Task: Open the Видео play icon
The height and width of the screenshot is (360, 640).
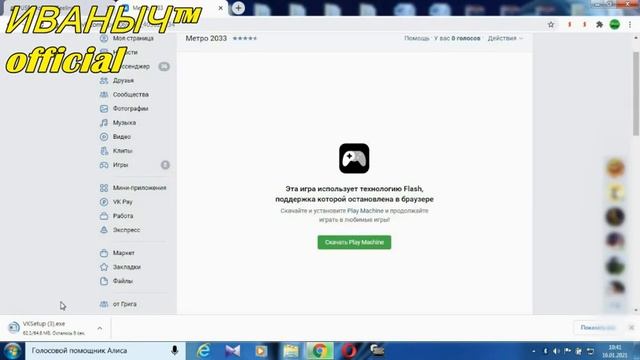Action: pos(104,137)
